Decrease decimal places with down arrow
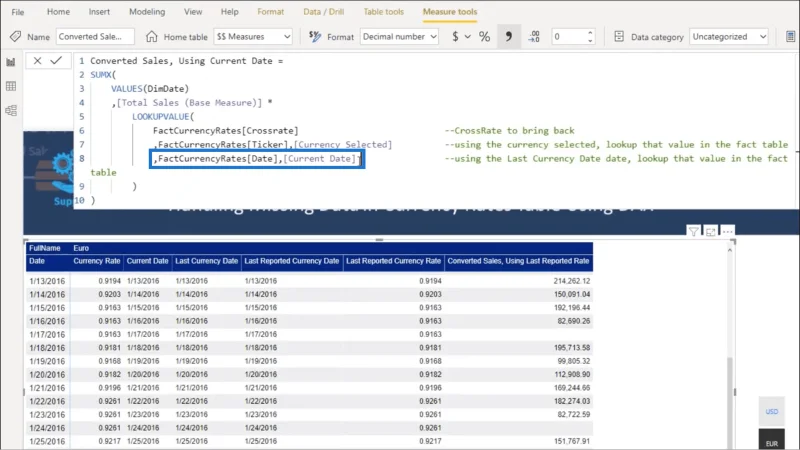 point(590,41)
